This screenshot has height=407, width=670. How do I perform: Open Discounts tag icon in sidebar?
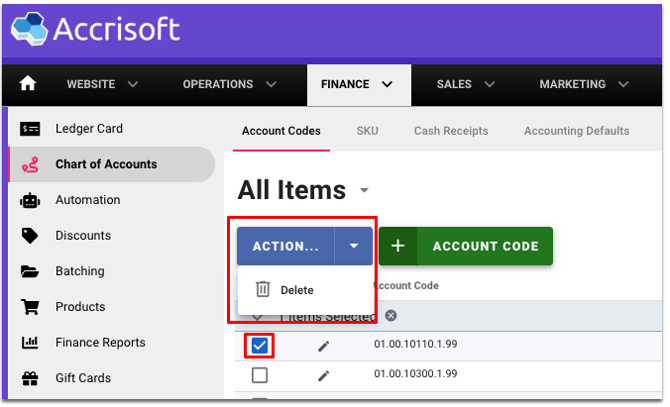[30, 236]
